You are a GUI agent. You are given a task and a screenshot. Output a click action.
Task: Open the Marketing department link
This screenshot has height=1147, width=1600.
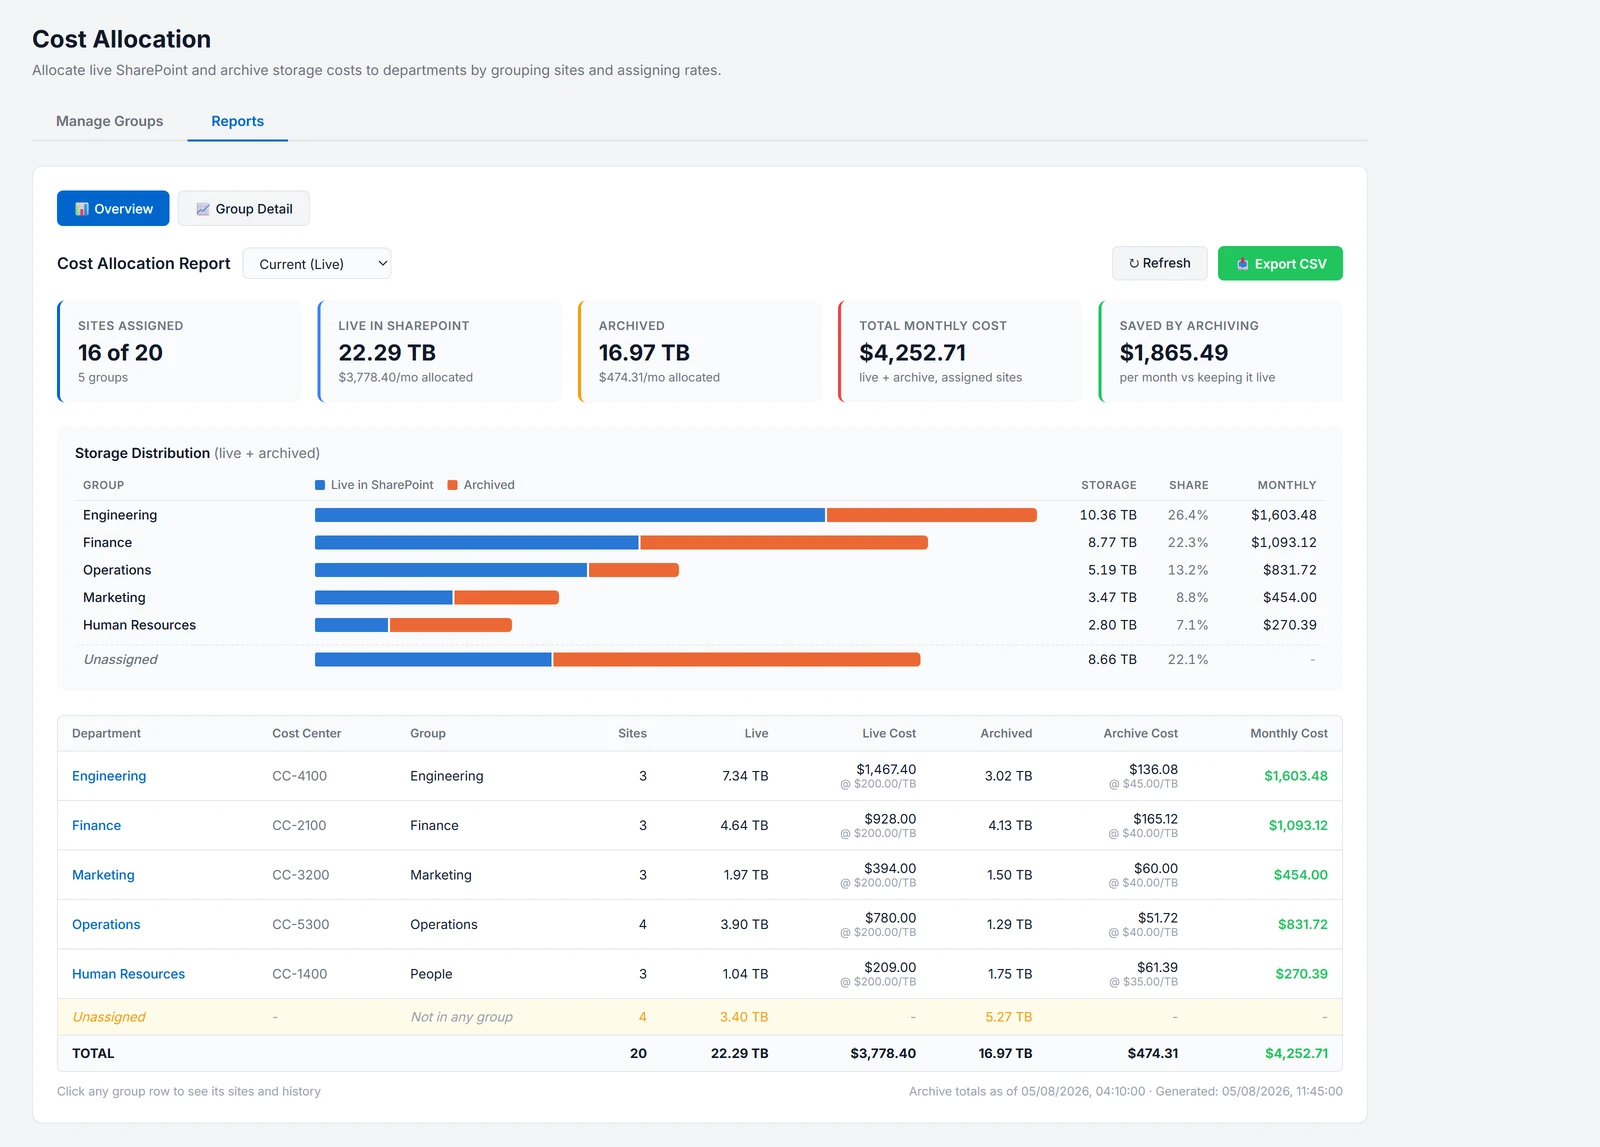pos(103,875)
